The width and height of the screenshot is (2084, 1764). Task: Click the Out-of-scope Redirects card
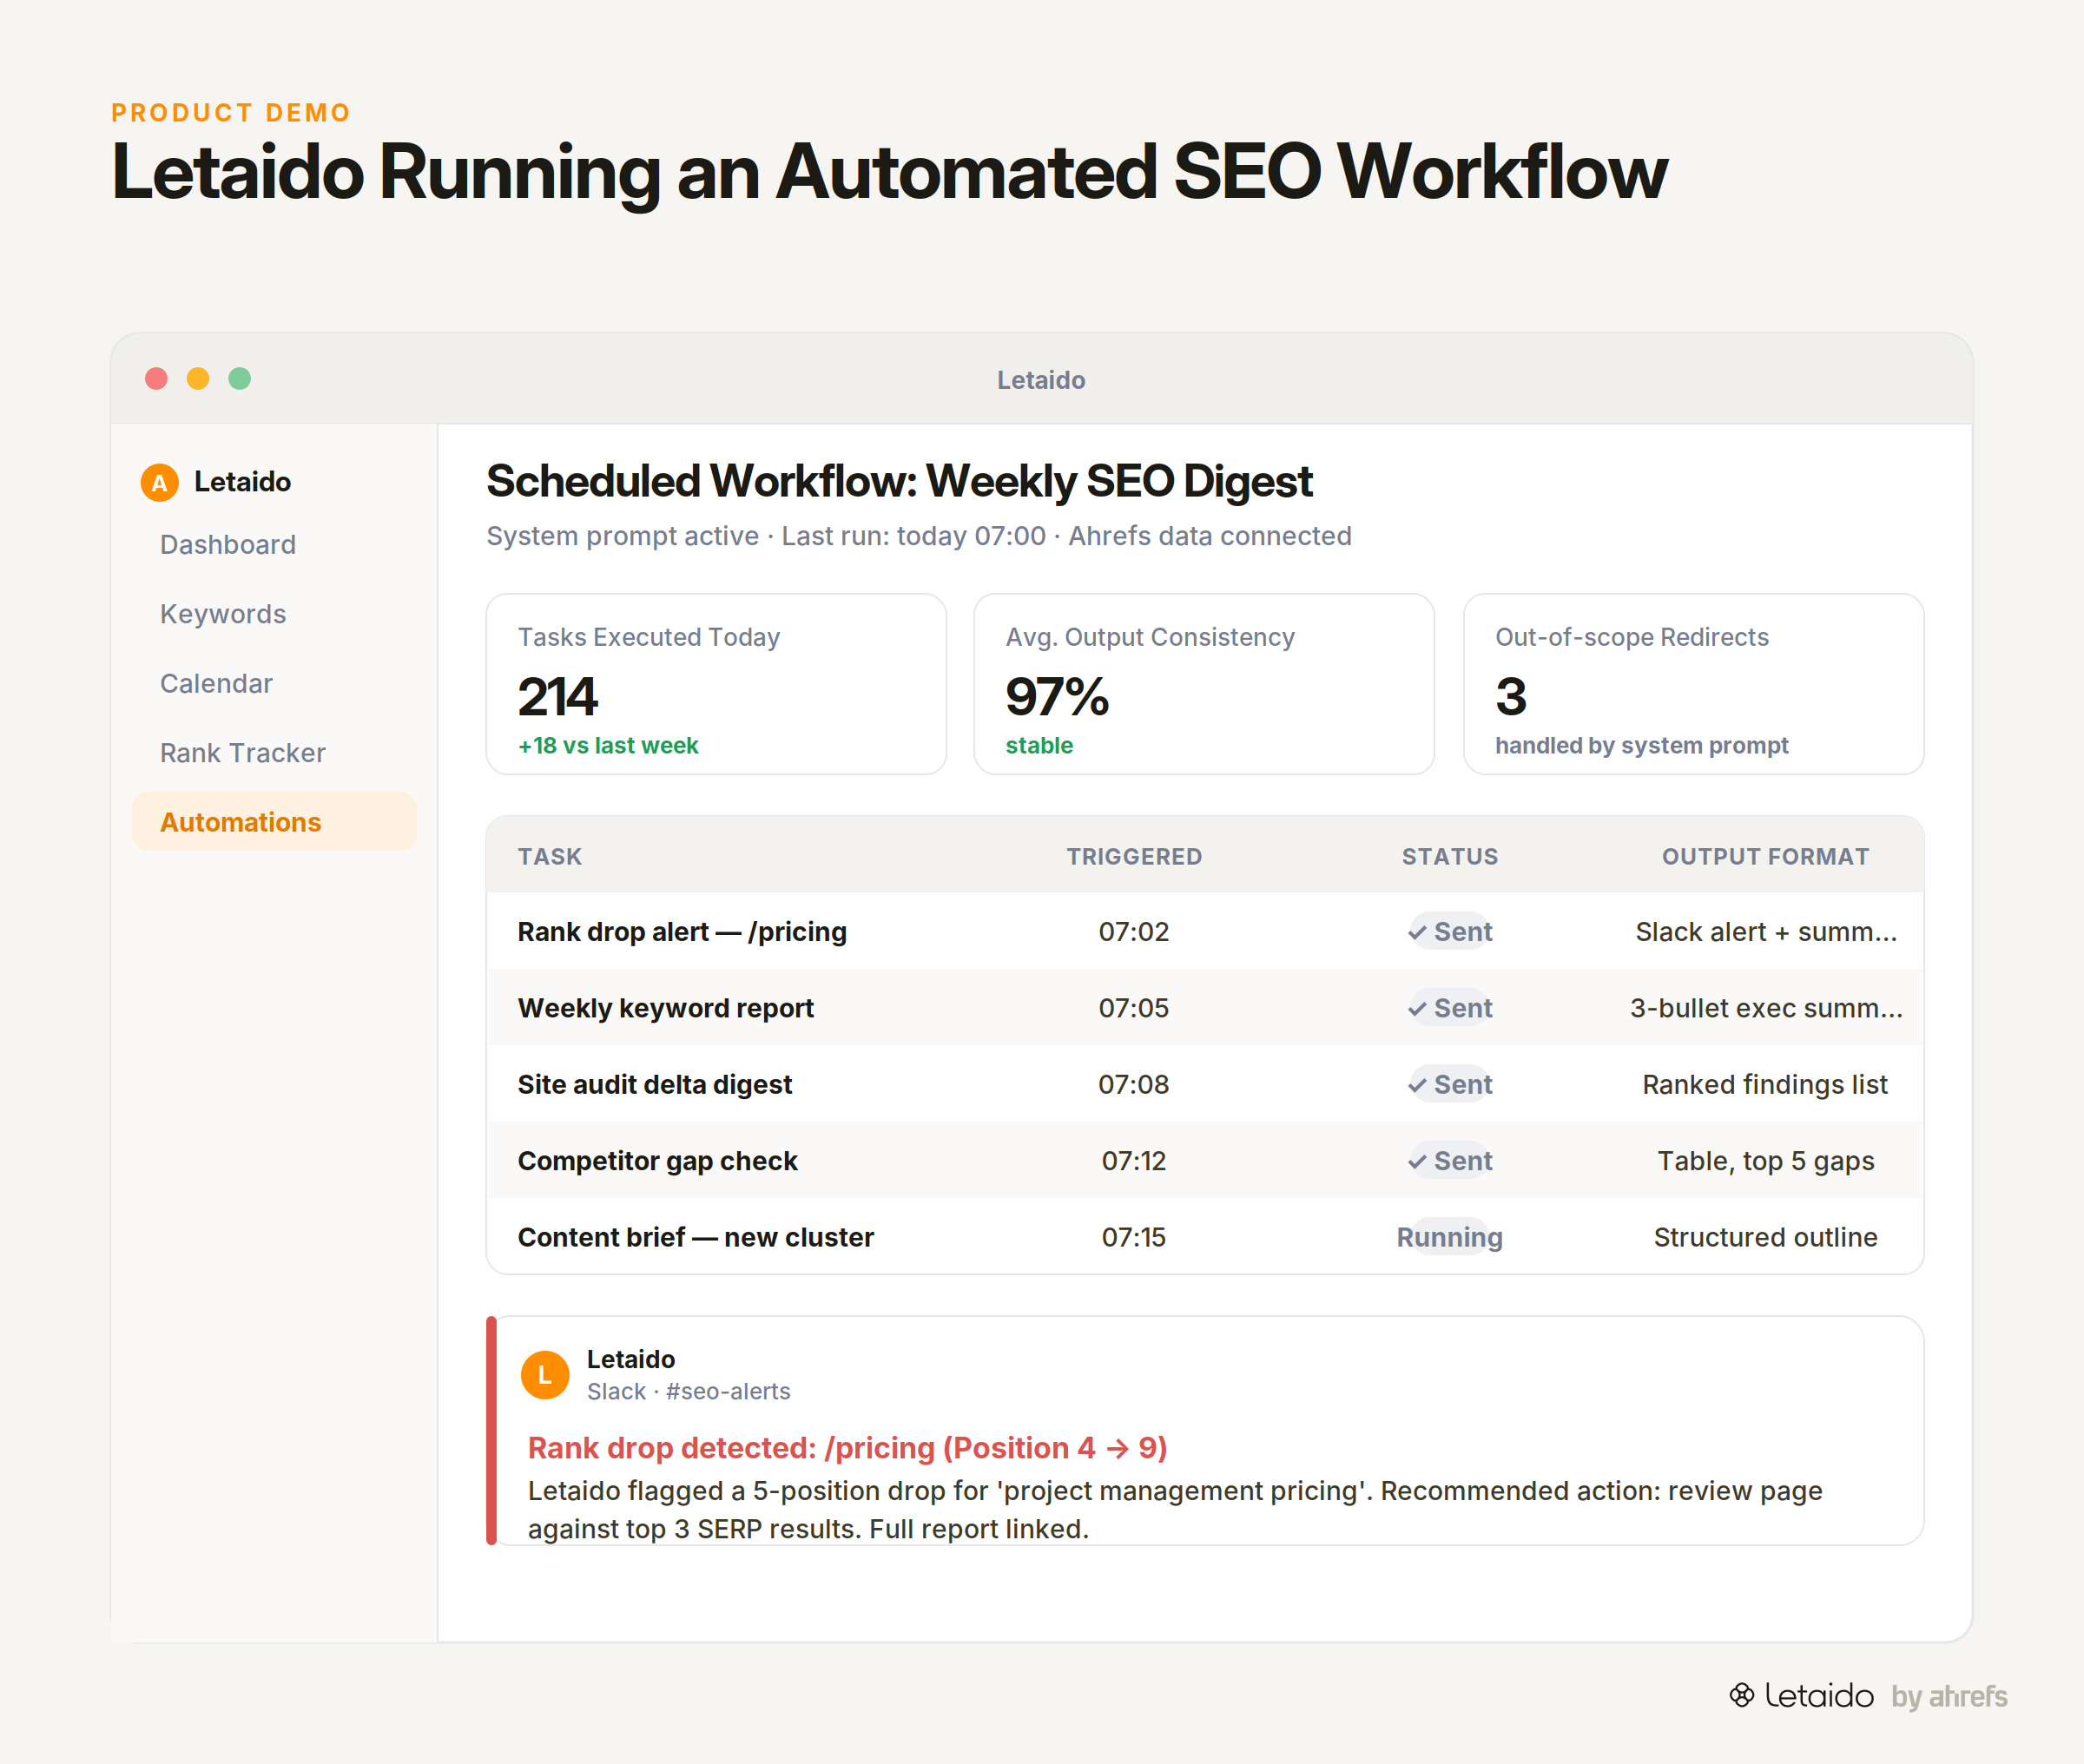[x=1694, y=684]
